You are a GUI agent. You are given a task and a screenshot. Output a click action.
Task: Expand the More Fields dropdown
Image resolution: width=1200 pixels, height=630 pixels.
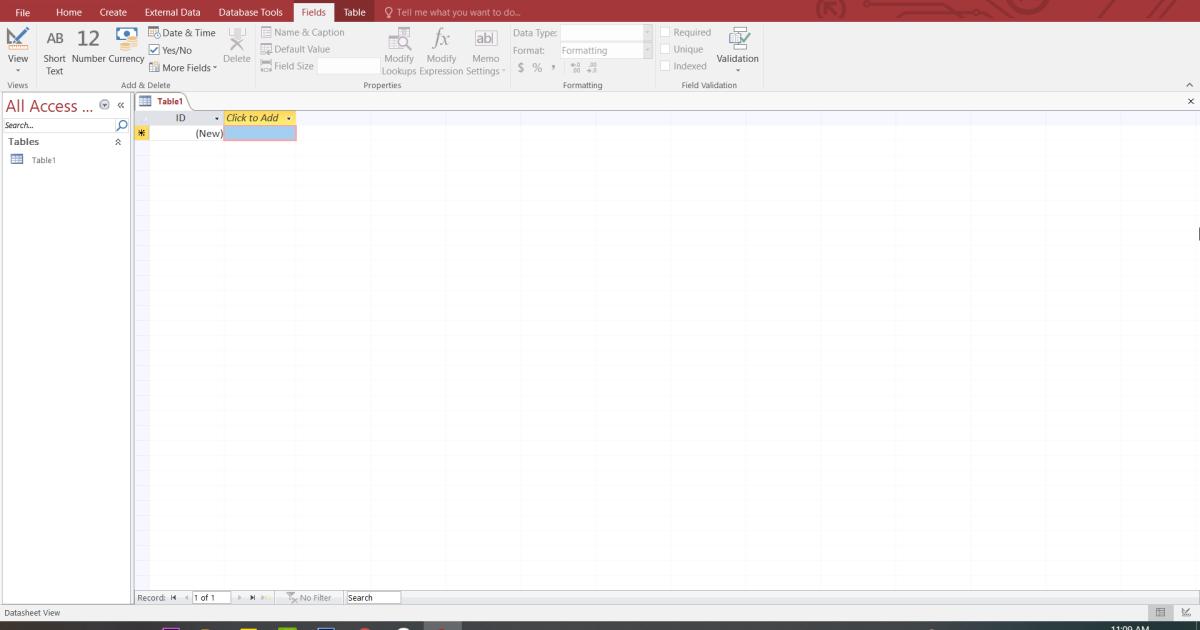click(184, 67)
